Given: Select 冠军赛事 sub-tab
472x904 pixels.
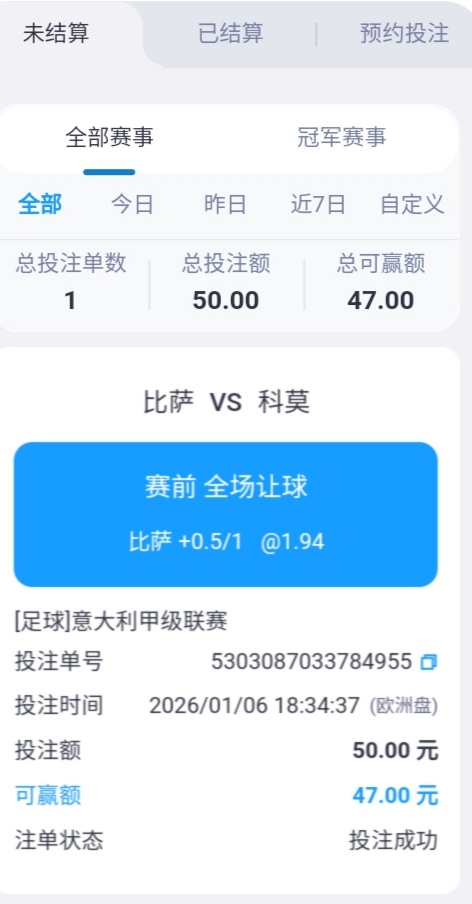Looking at the screenshot, I should pyautogui.click(x=342, y=138).
